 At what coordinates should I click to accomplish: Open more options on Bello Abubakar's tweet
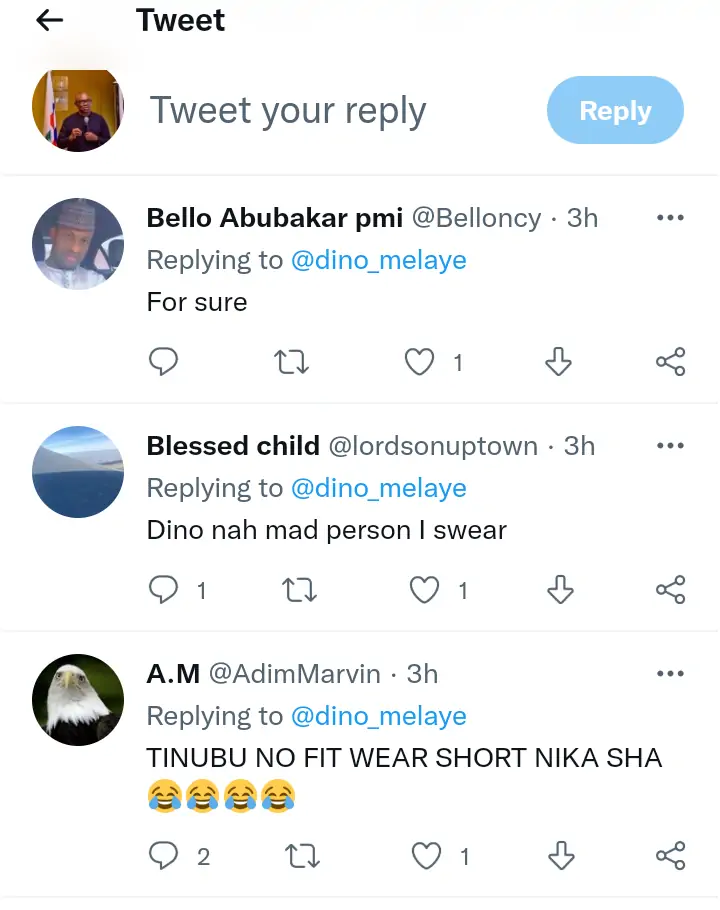tap(669, 218)
